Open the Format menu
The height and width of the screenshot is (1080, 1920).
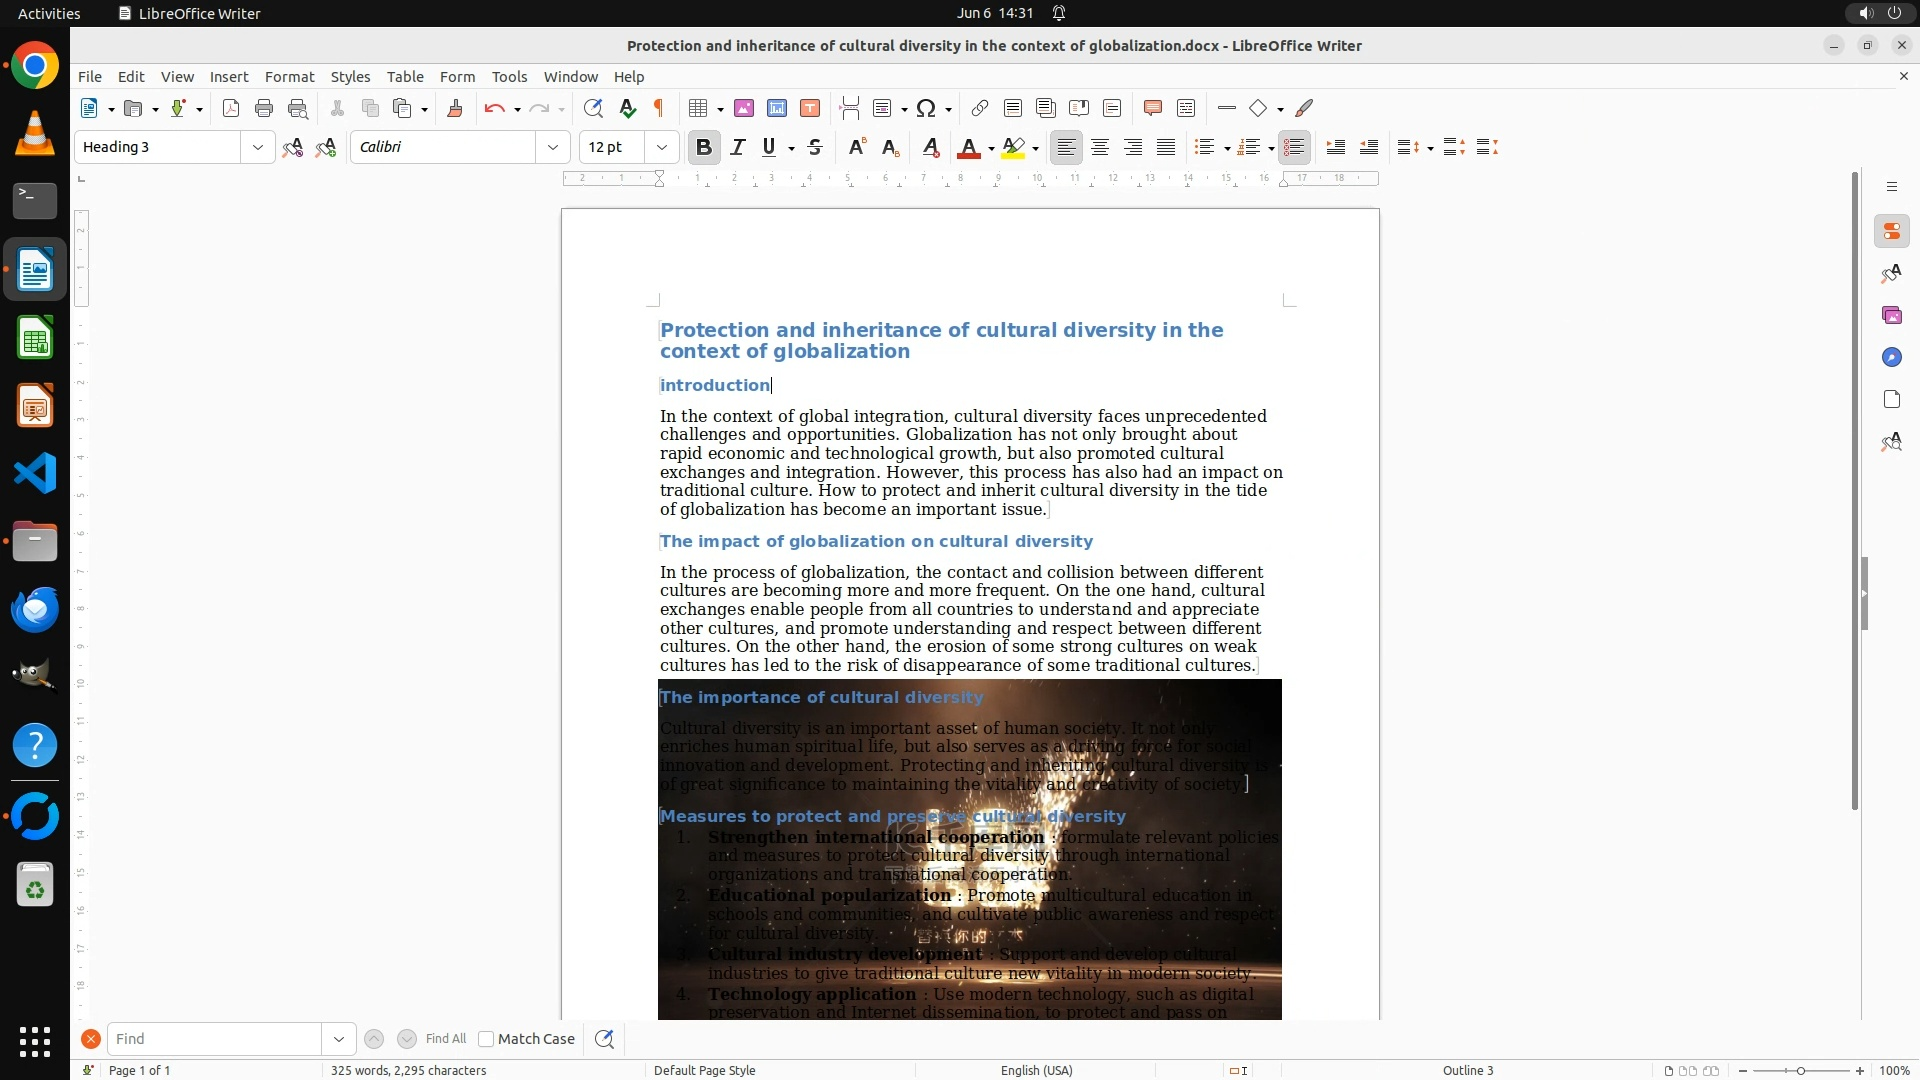(x=289, y=77)
